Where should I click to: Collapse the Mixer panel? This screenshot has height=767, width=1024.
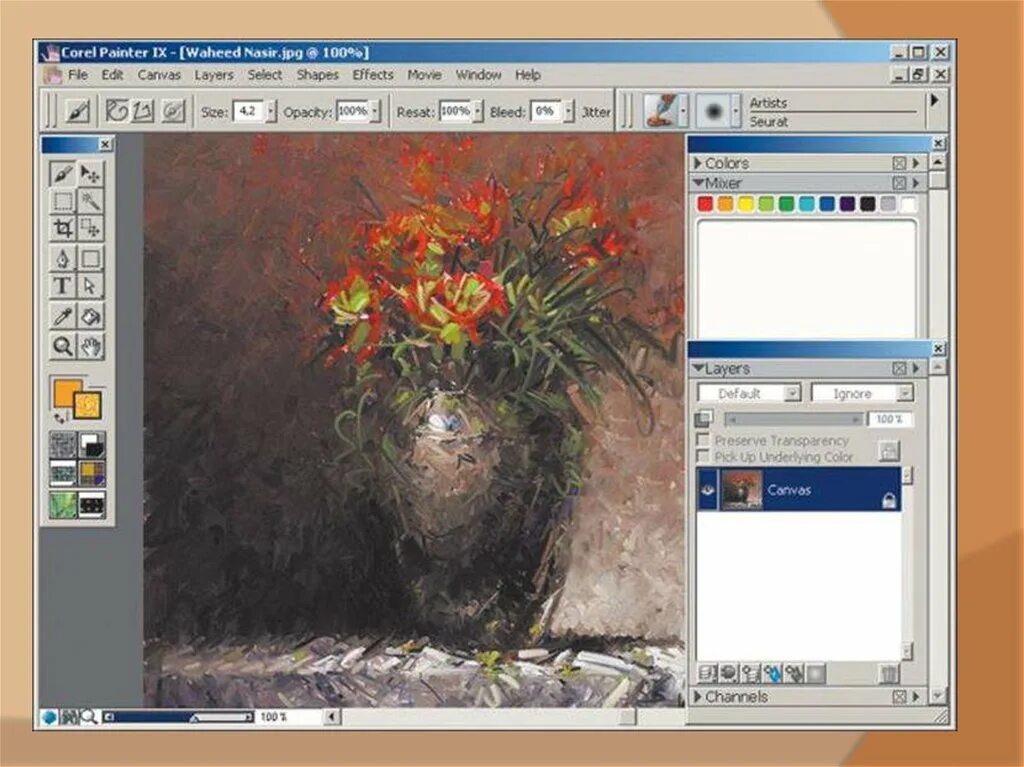[698, 182]
